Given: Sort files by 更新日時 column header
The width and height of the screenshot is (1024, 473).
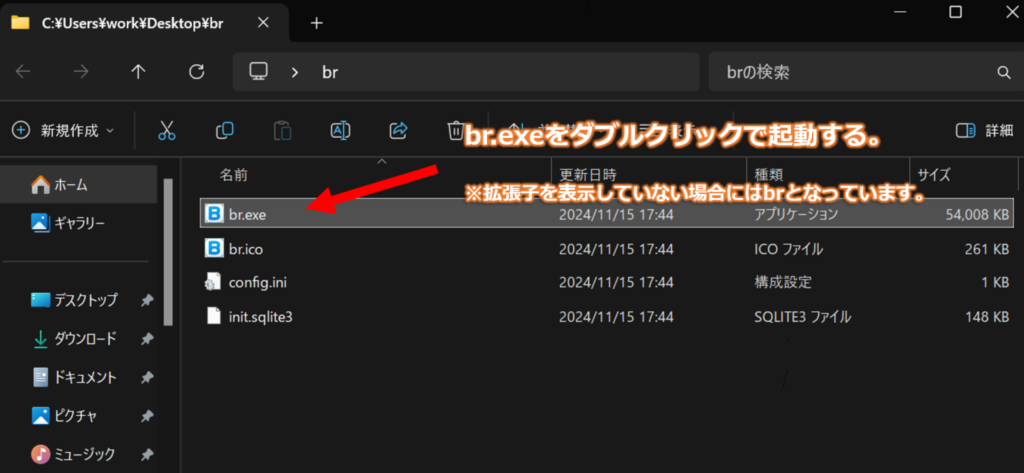Looking at the screenshot, I should (x=588, y=174).
